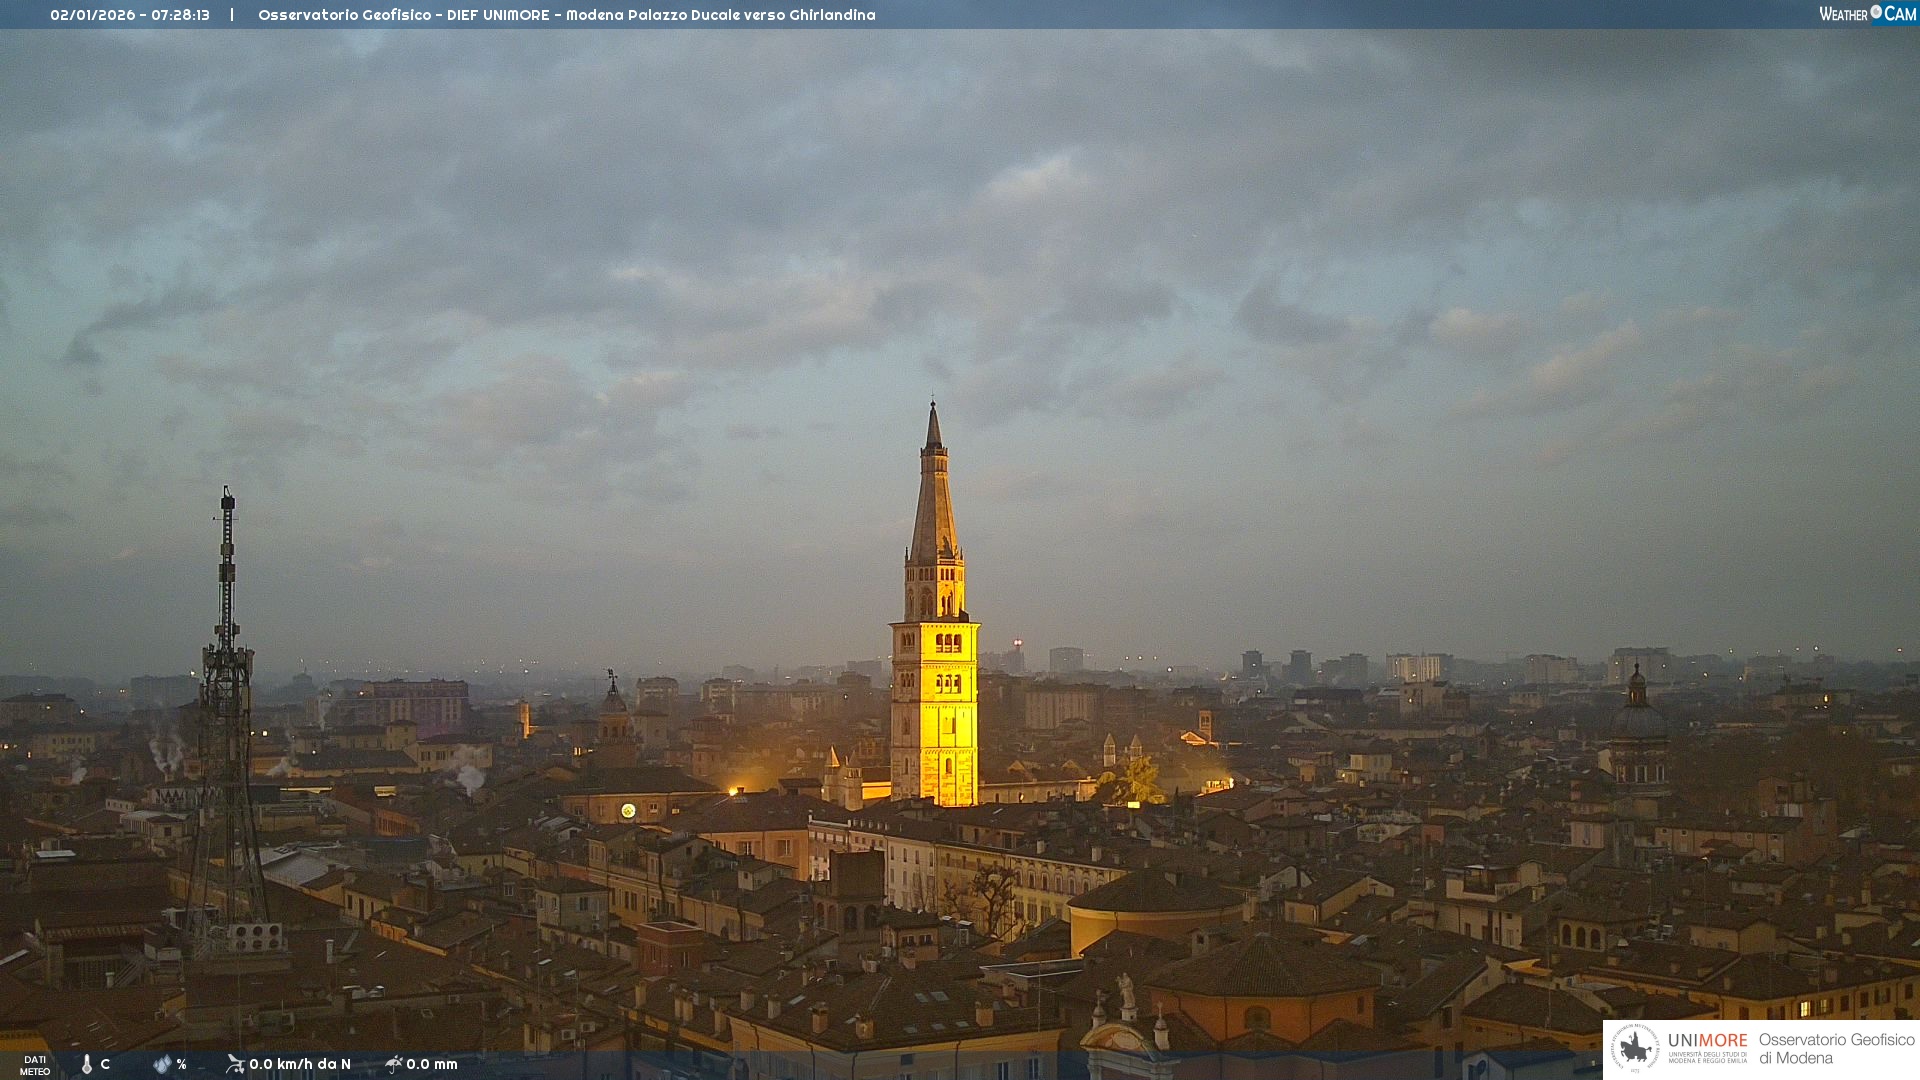The width and height of the screenshot is (1920, 1080).
Task: Click Osservatorio Geofisico di Modena text
Action: coord(1836,1048)
